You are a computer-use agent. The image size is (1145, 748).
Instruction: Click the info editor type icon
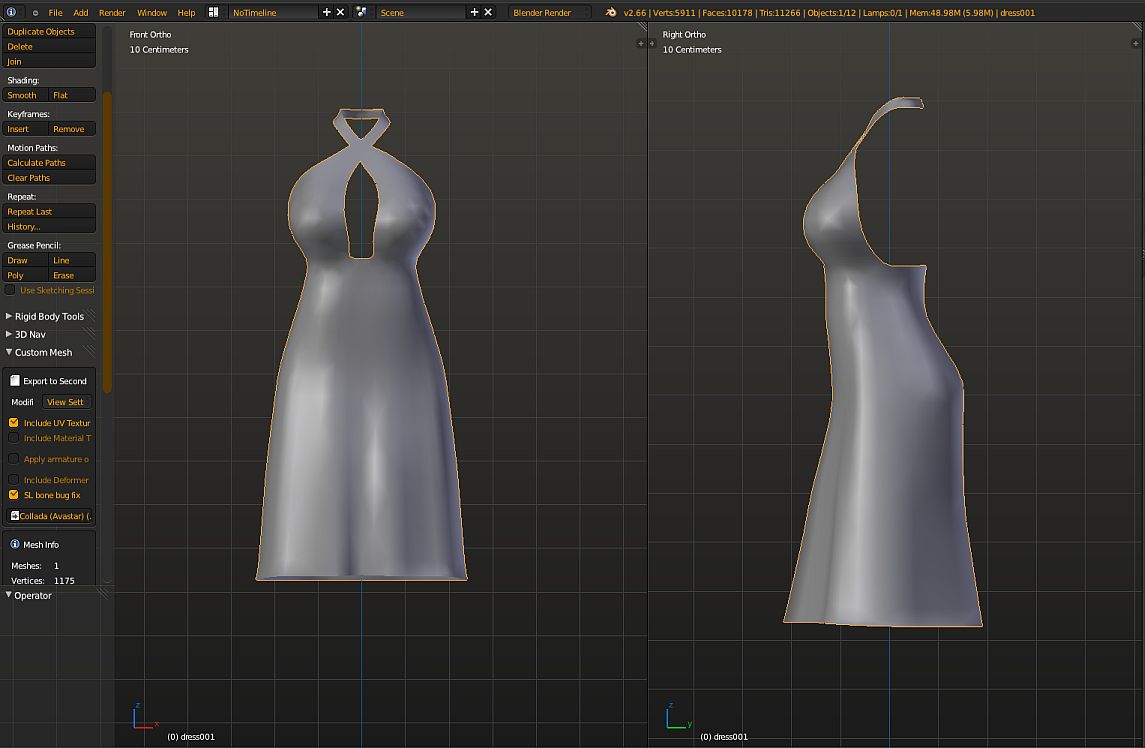click(11, 12)
